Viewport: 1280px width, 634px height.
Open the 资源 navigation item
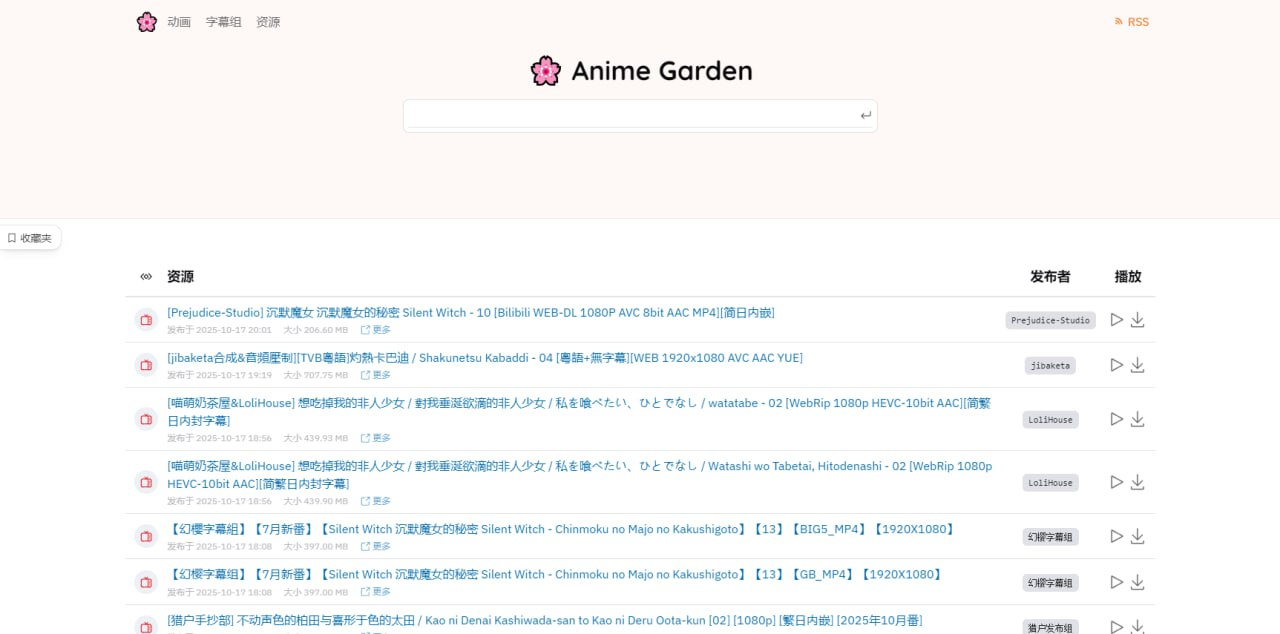point(268,21)
